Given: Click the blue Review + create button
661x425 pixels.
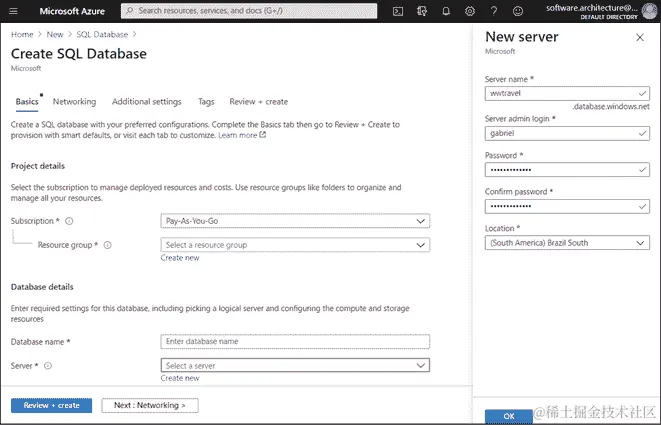Looking at the screenshot, I should tap(51, 405).
